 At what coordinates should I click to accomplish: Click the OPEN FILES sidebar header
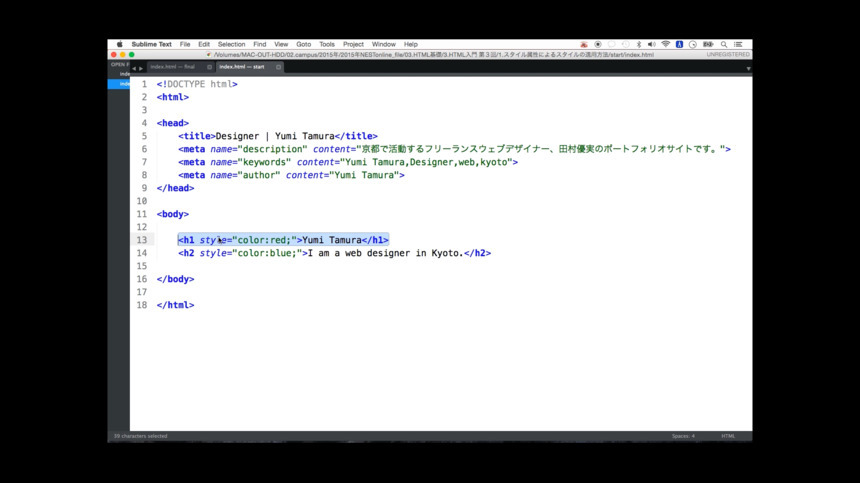pos(120,65)
